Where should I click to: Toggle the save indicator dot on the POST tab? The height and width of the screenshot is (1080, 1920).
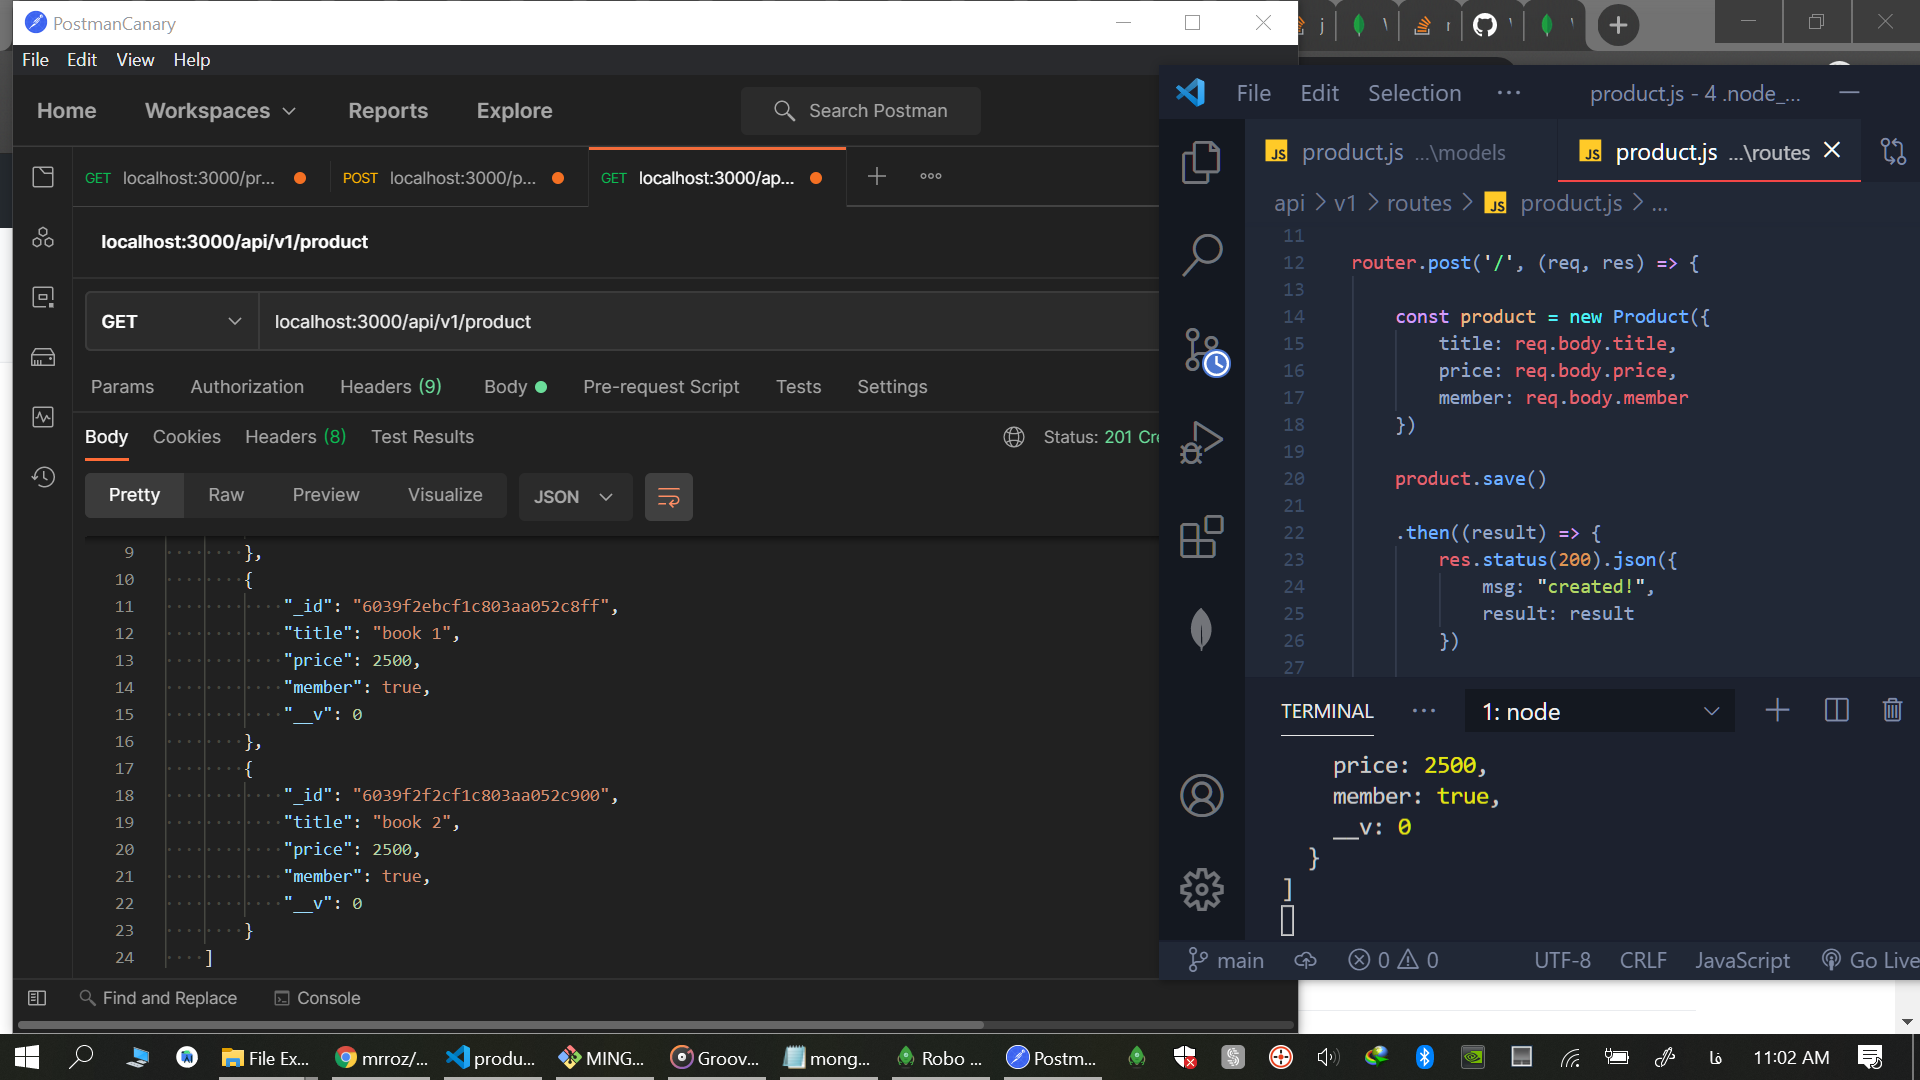(557, 178)
